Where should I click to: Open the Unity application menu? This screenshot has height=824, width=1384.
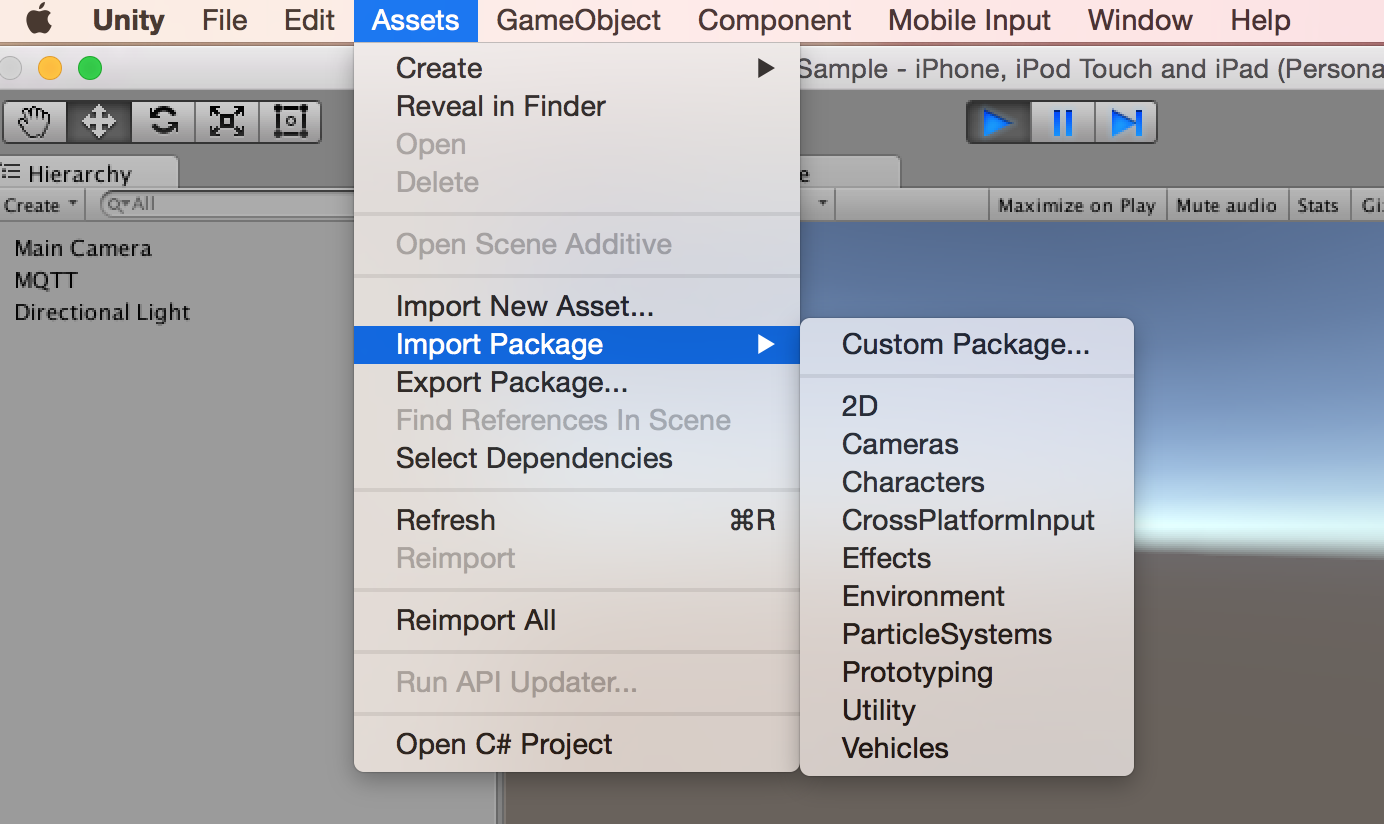click(x=128, y=20)
